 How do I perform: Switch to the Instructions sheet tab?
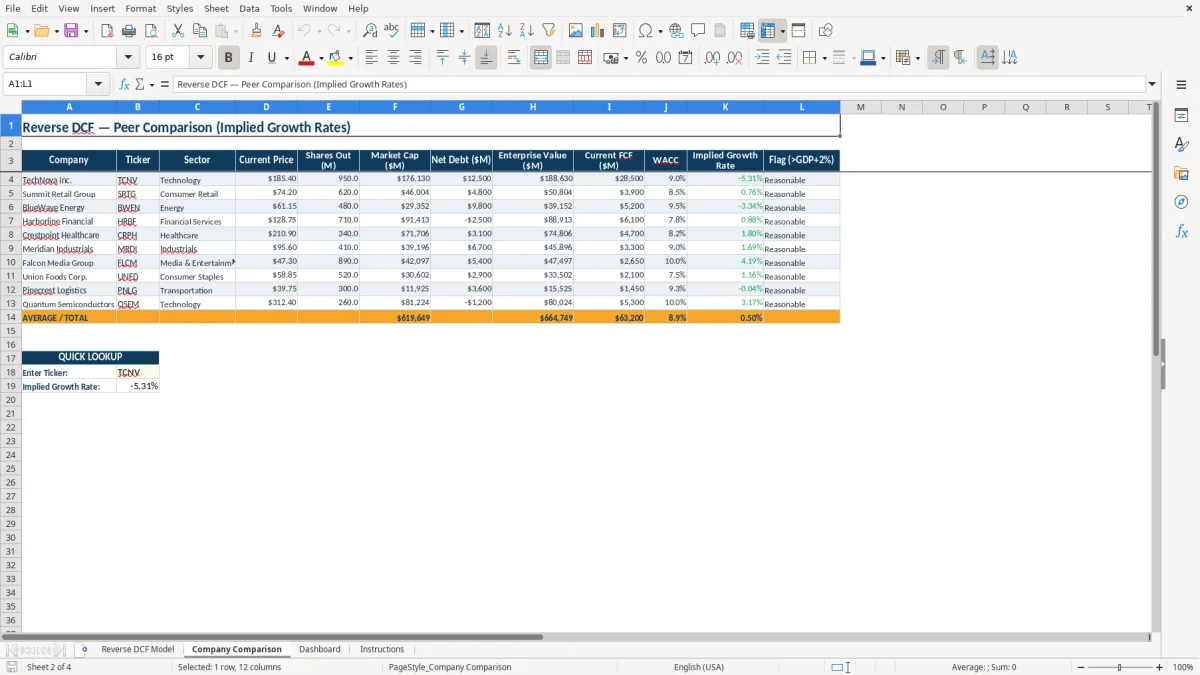coord(382,649)
